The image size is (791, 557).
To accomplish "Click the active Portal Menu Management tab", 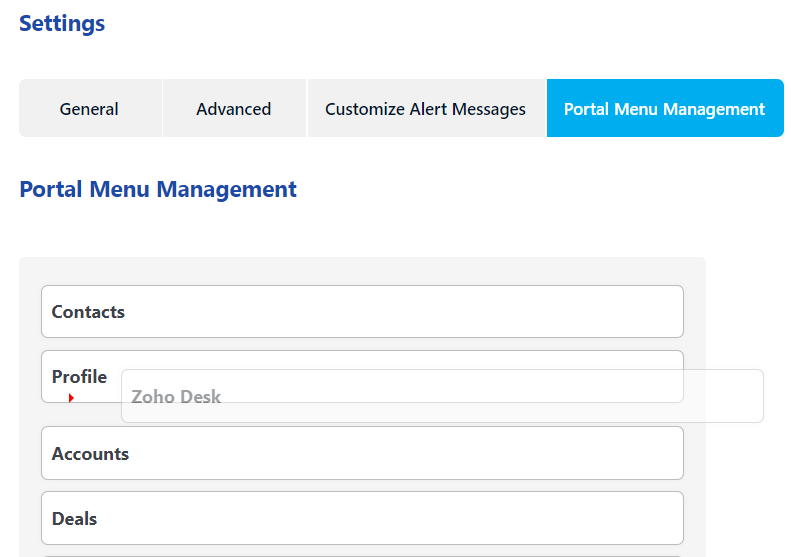I will pos(665,108).
